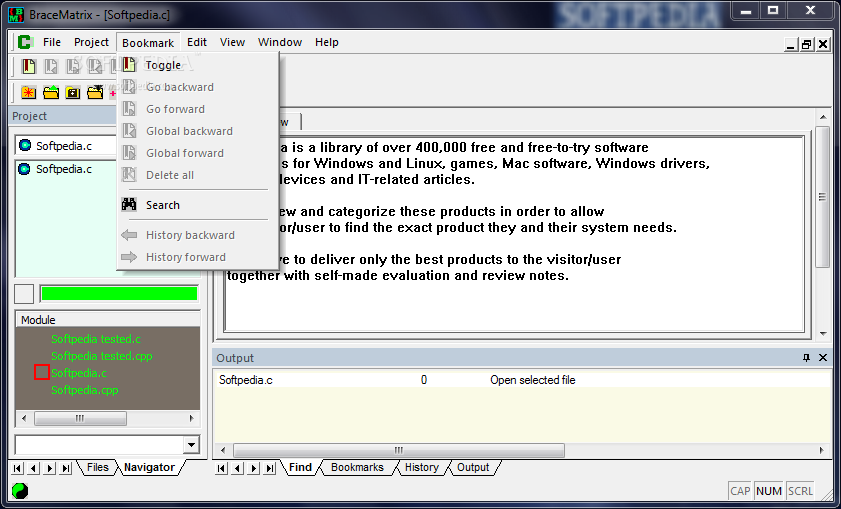Choose Search in the Bookmark menu
The image size is (841, 509).
197,205
